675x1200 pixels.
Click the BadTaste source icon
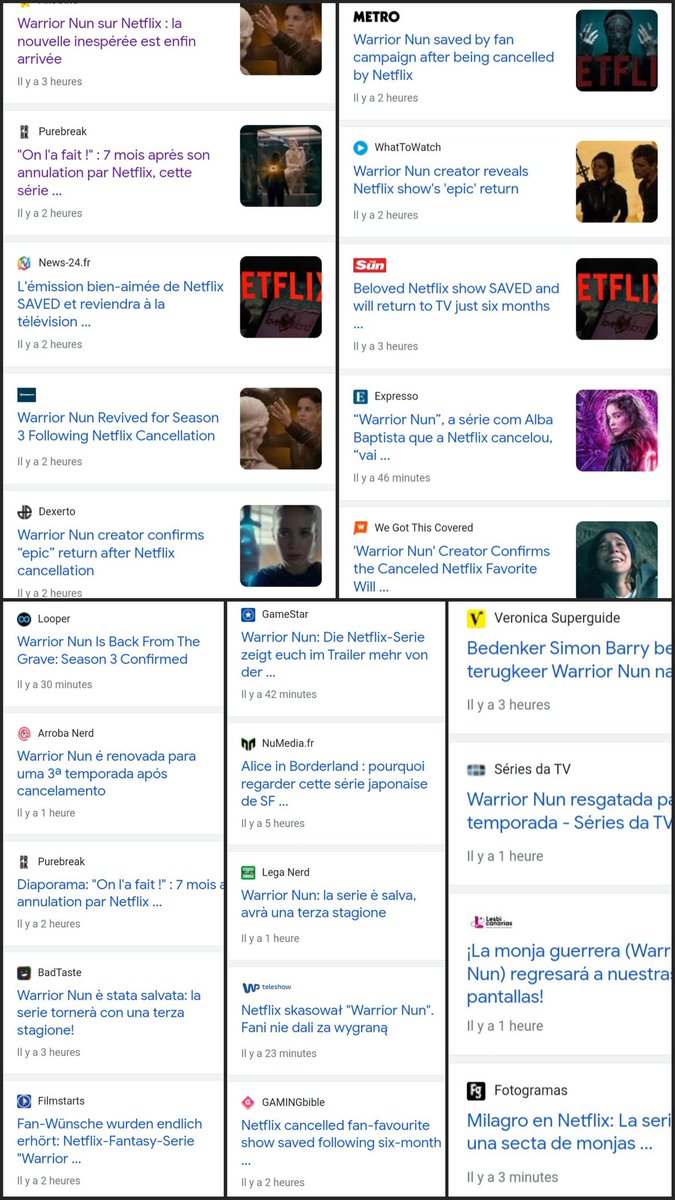[25, 972]
